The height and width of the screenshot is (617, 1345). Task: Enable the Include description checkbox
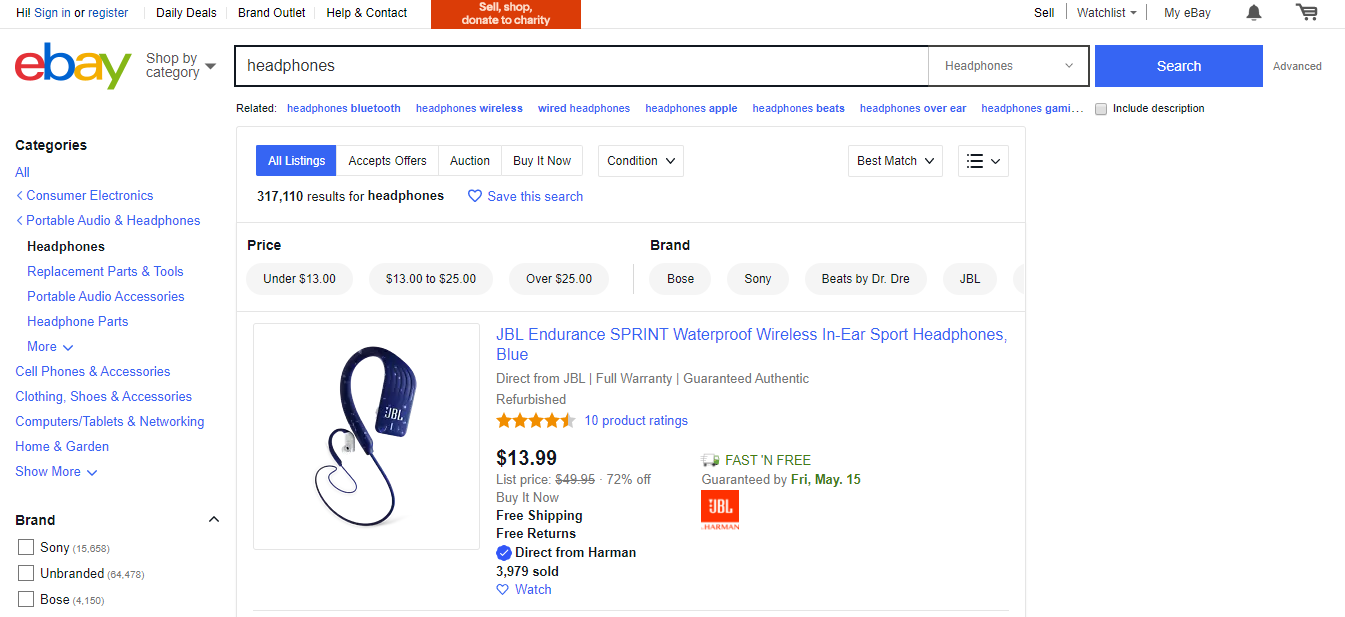pos(1101,109)
